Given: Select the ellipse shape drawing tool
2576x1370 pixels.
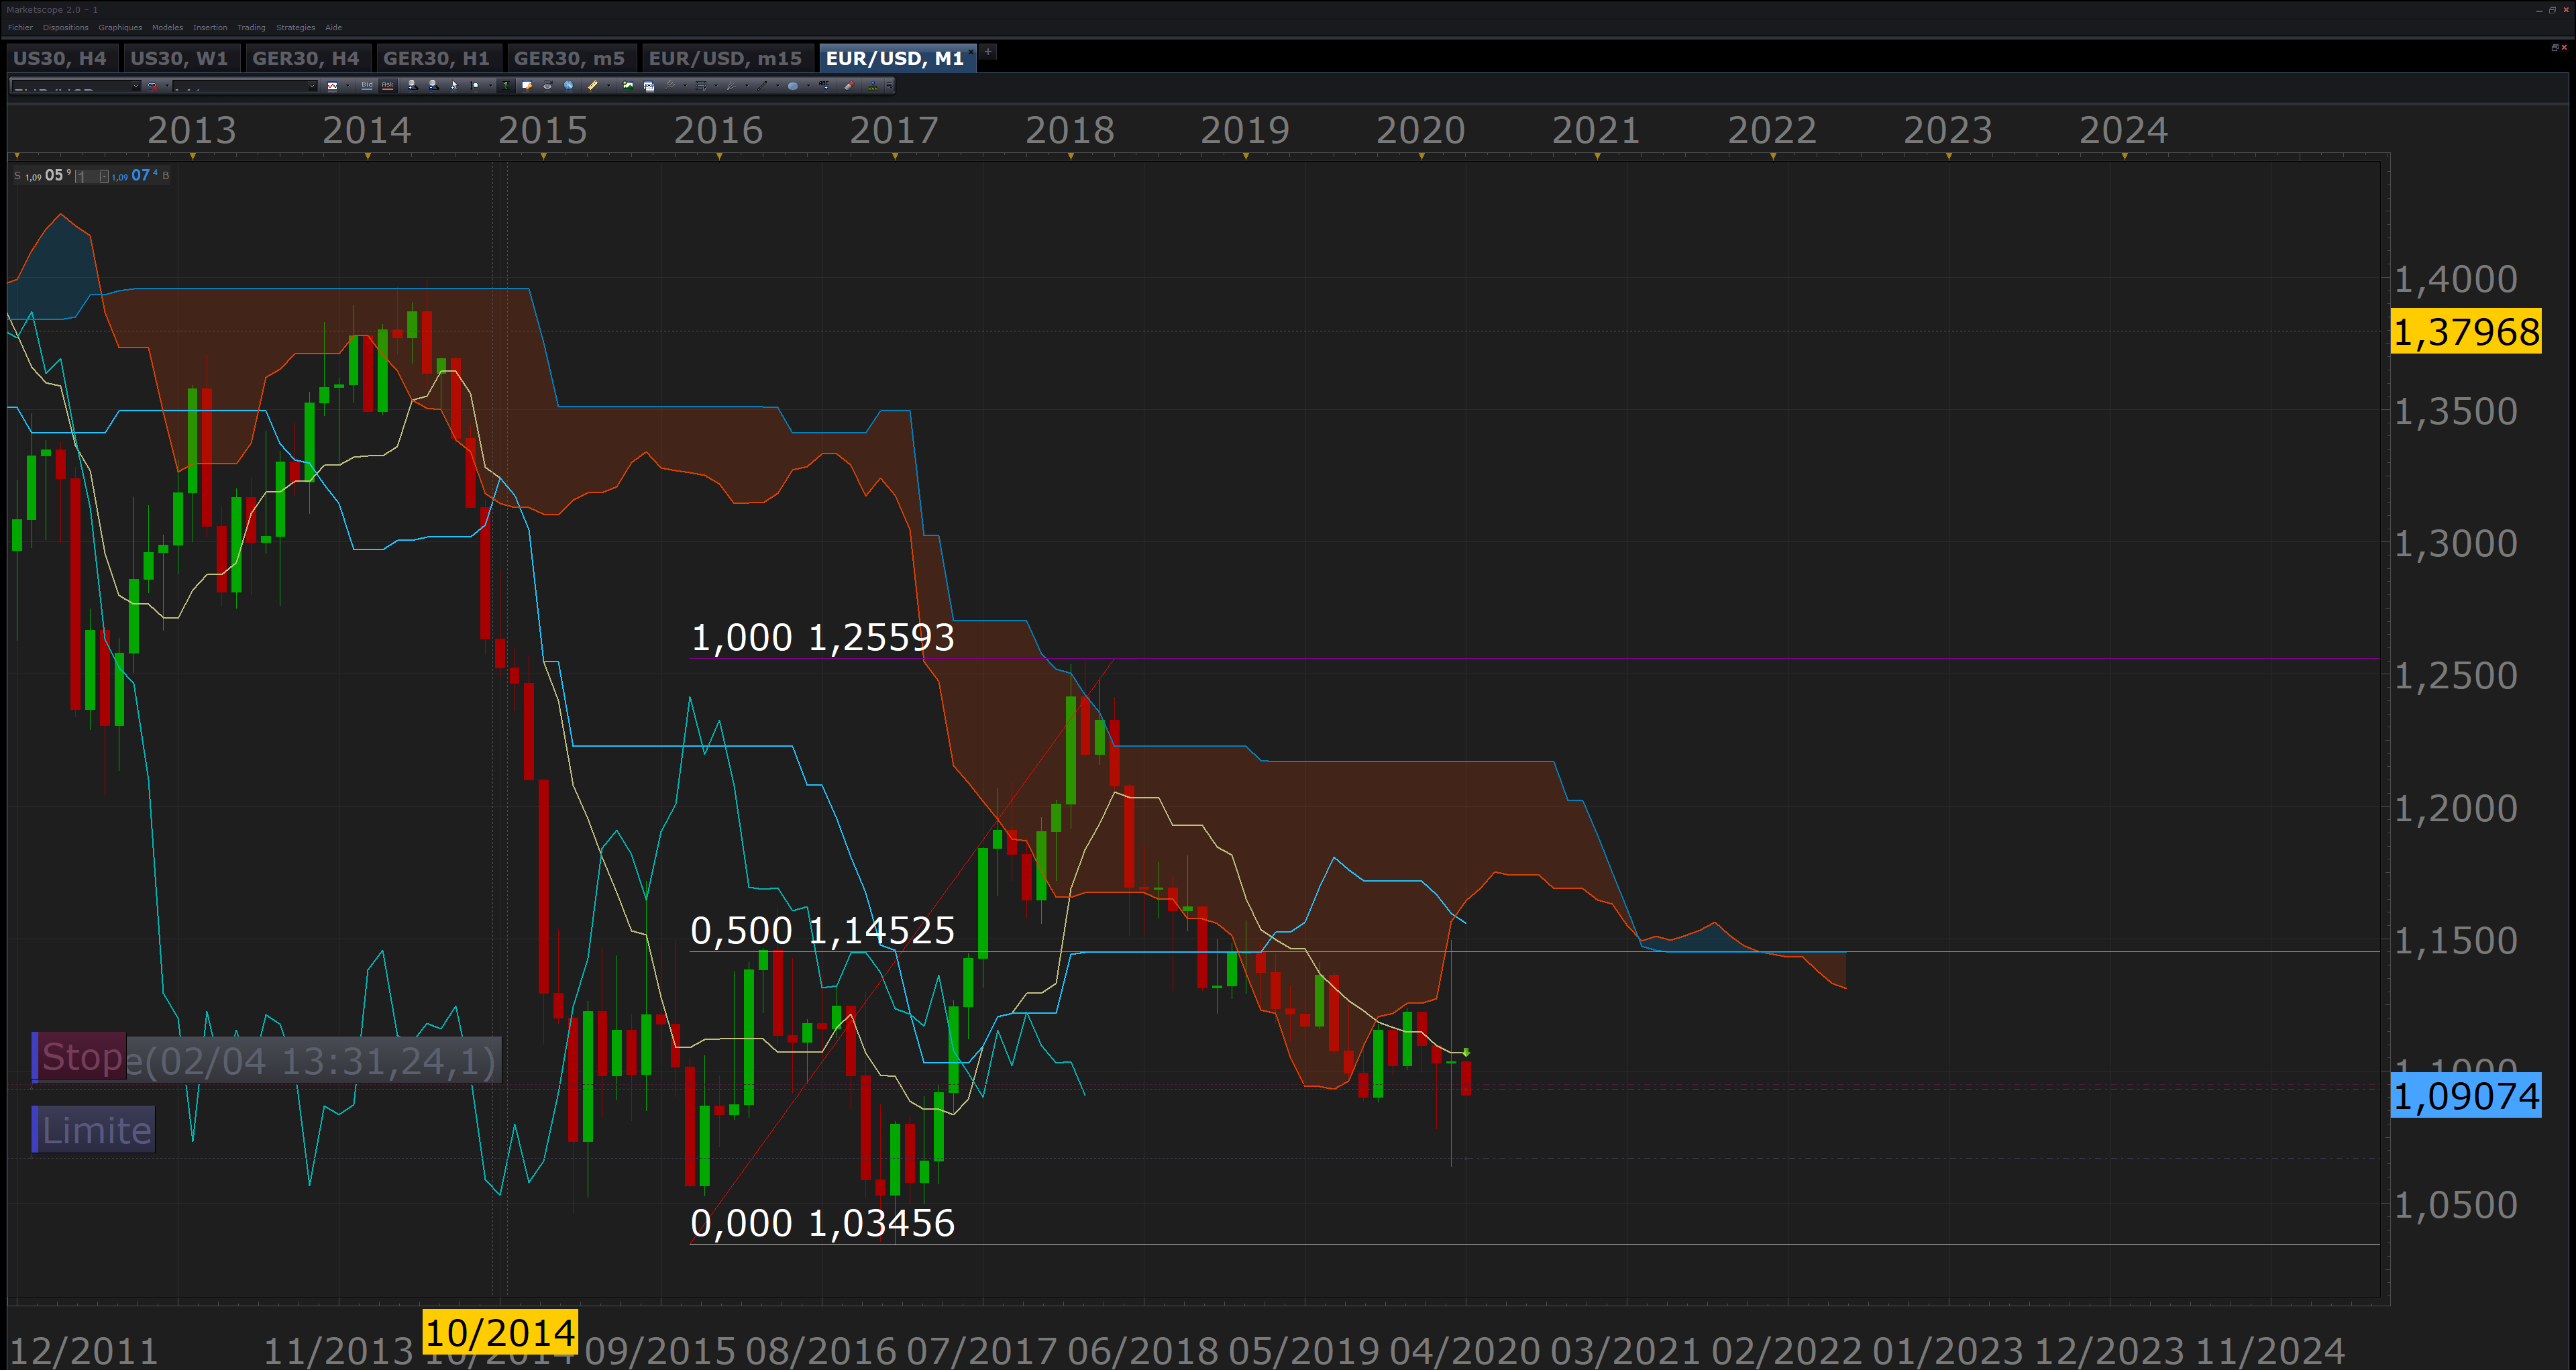Looking at the screenshot, I should (x=793, y=86).
